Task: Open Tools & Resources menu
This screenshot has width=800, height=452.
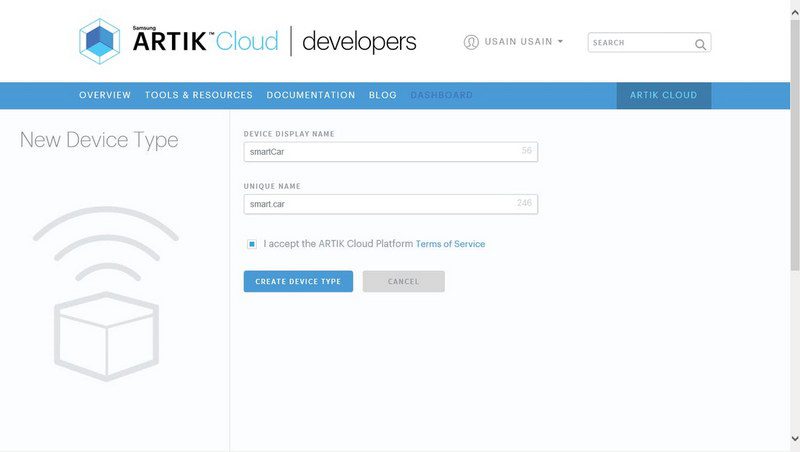Action: point(198,95)
